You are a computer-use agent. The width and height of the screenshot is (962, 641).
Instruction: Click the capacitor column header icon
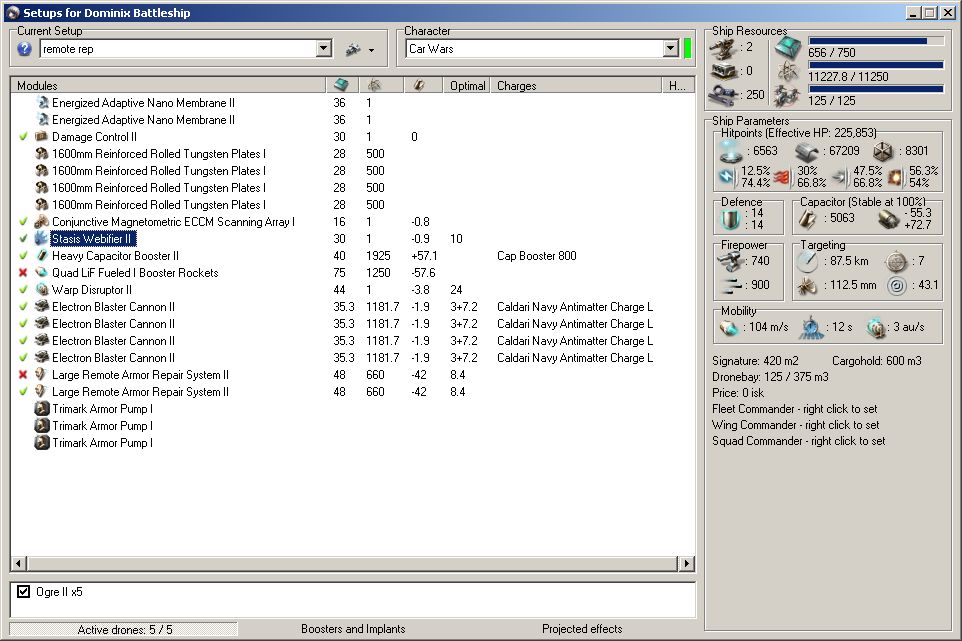point(419,86)
